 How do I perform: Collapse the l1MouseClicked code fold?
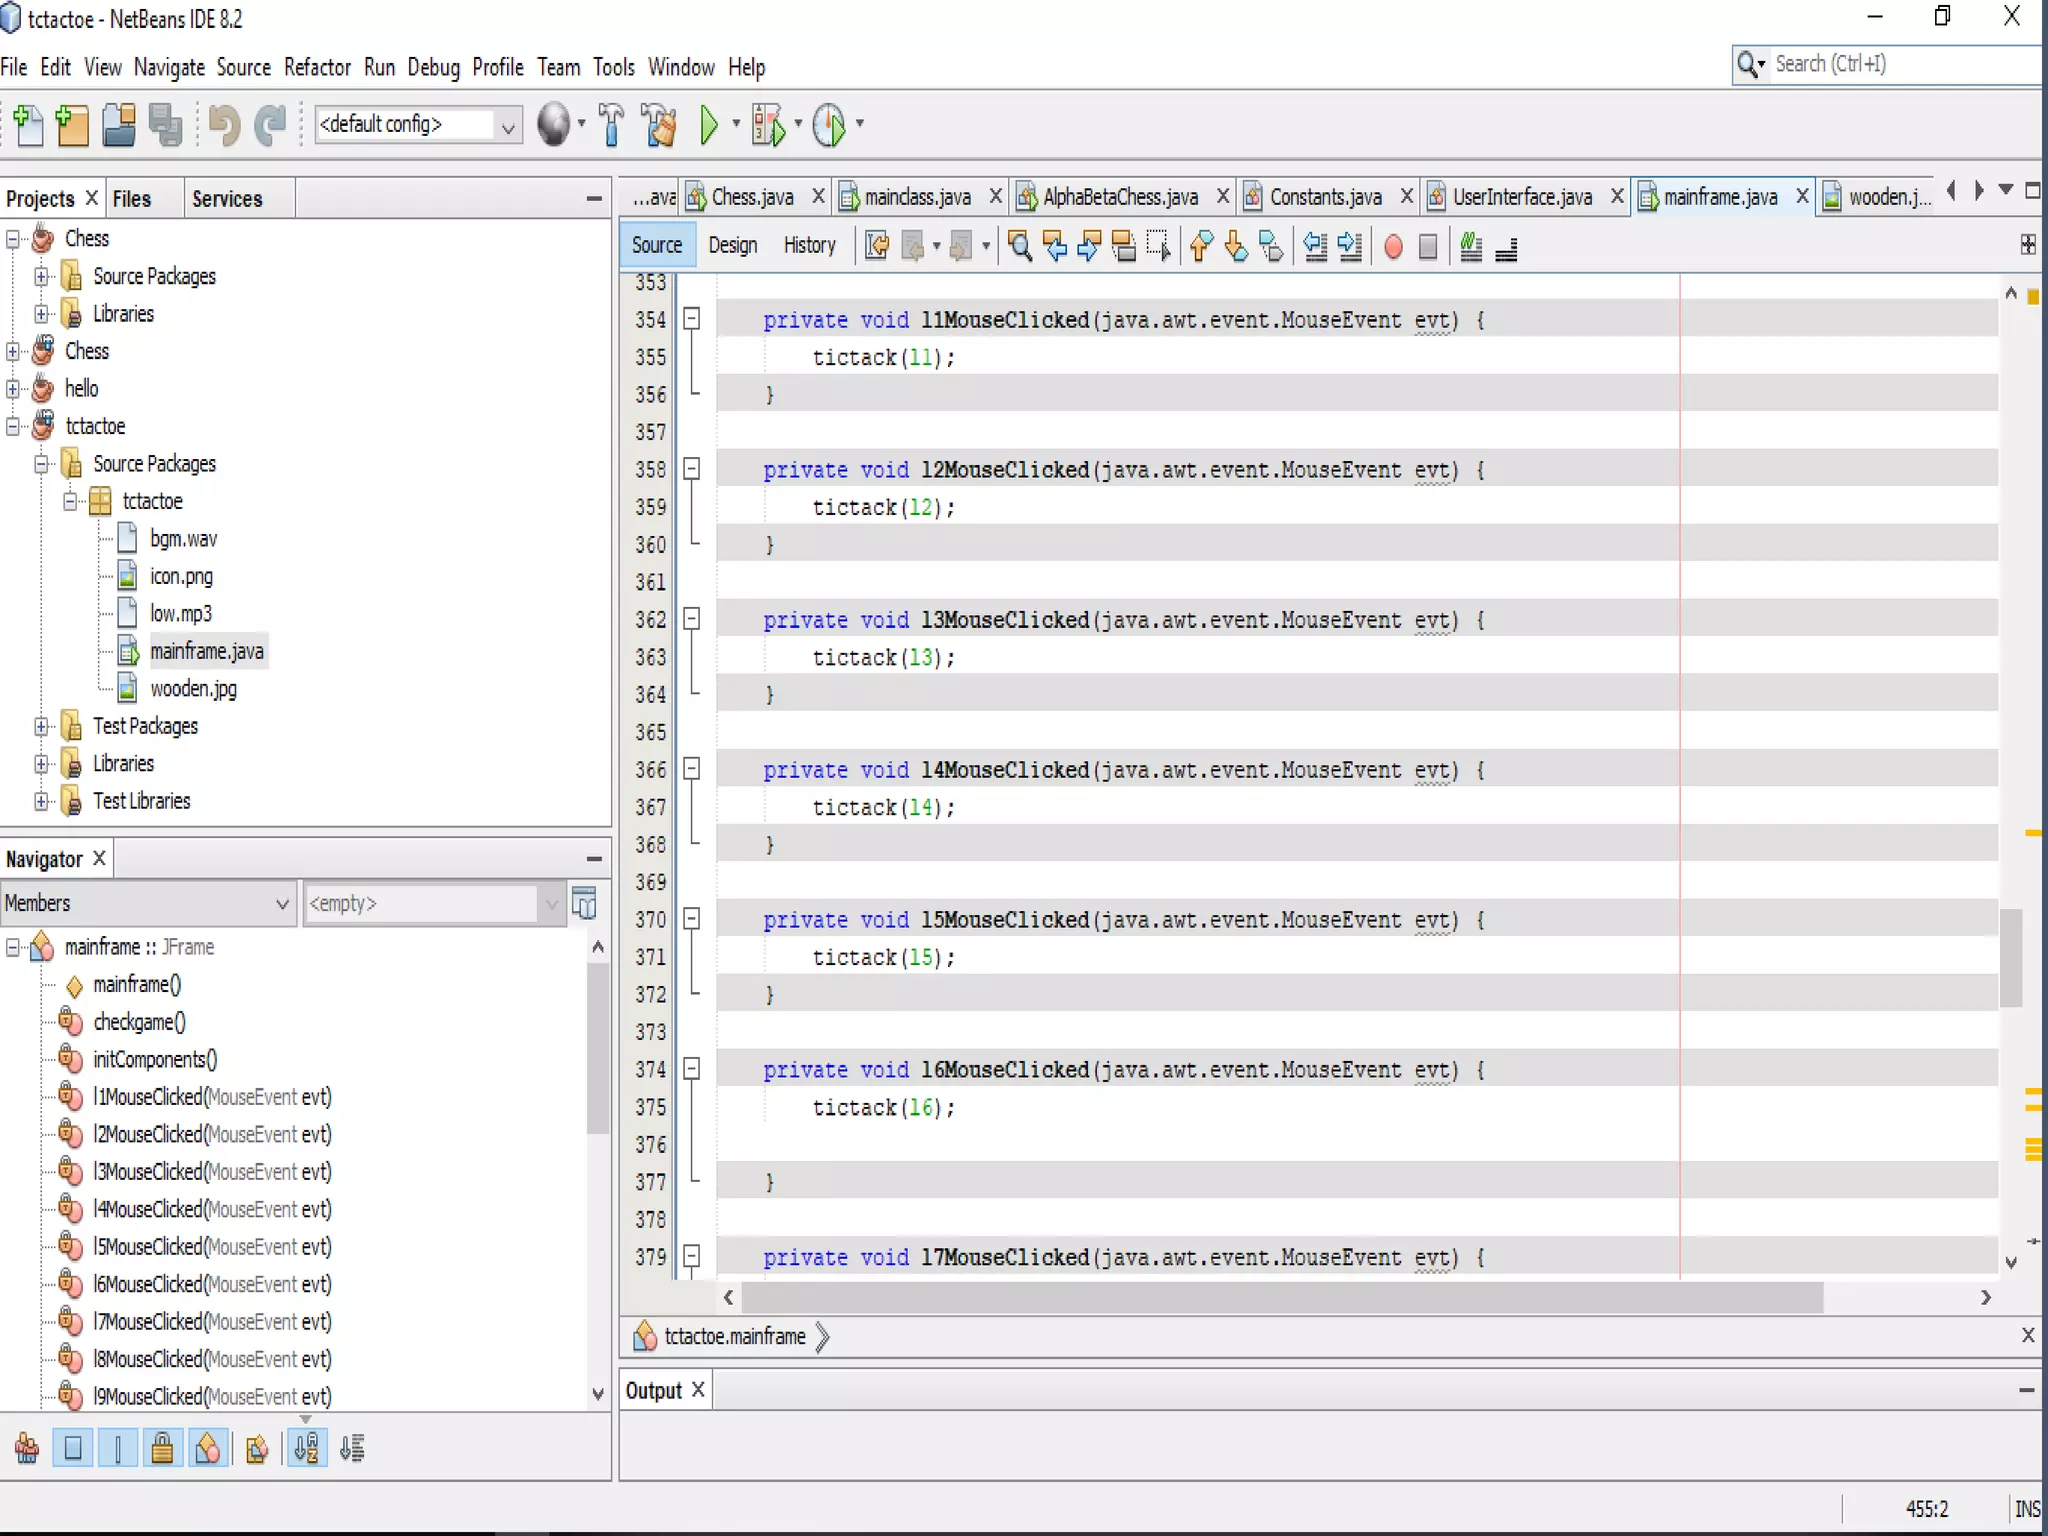pyautogui.click(x=691, y=320)
